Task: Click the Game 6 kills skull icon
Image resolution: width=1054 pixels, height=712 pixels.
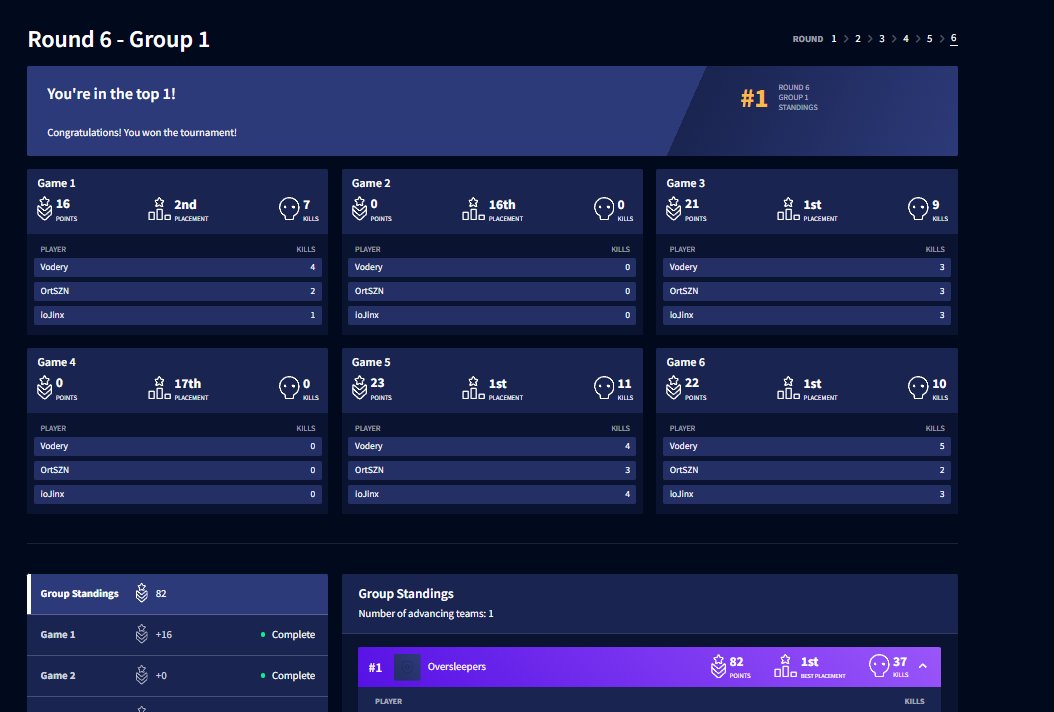Action: coord(918,388)
